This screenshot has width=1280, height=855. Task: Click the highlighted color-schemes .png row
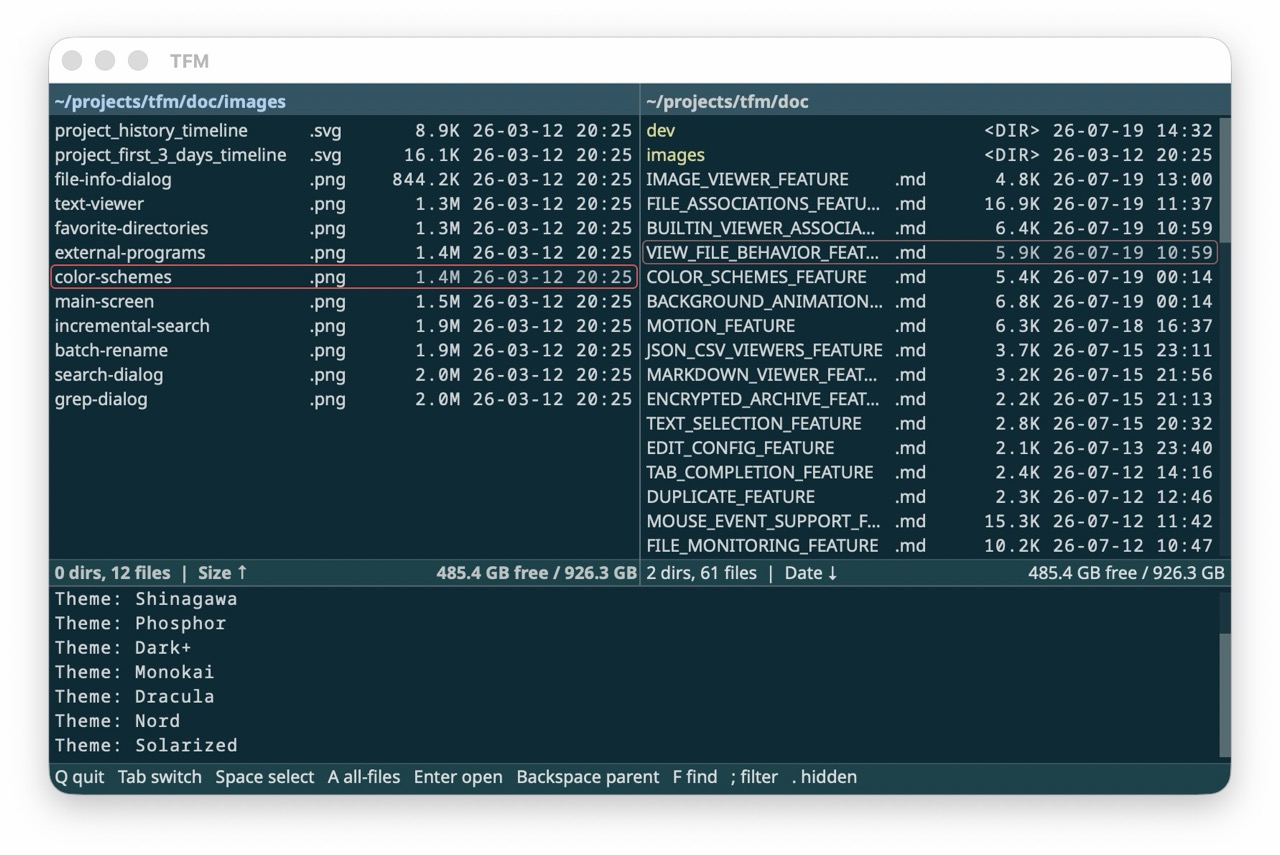pyautogui.click(x=344, y=277)
